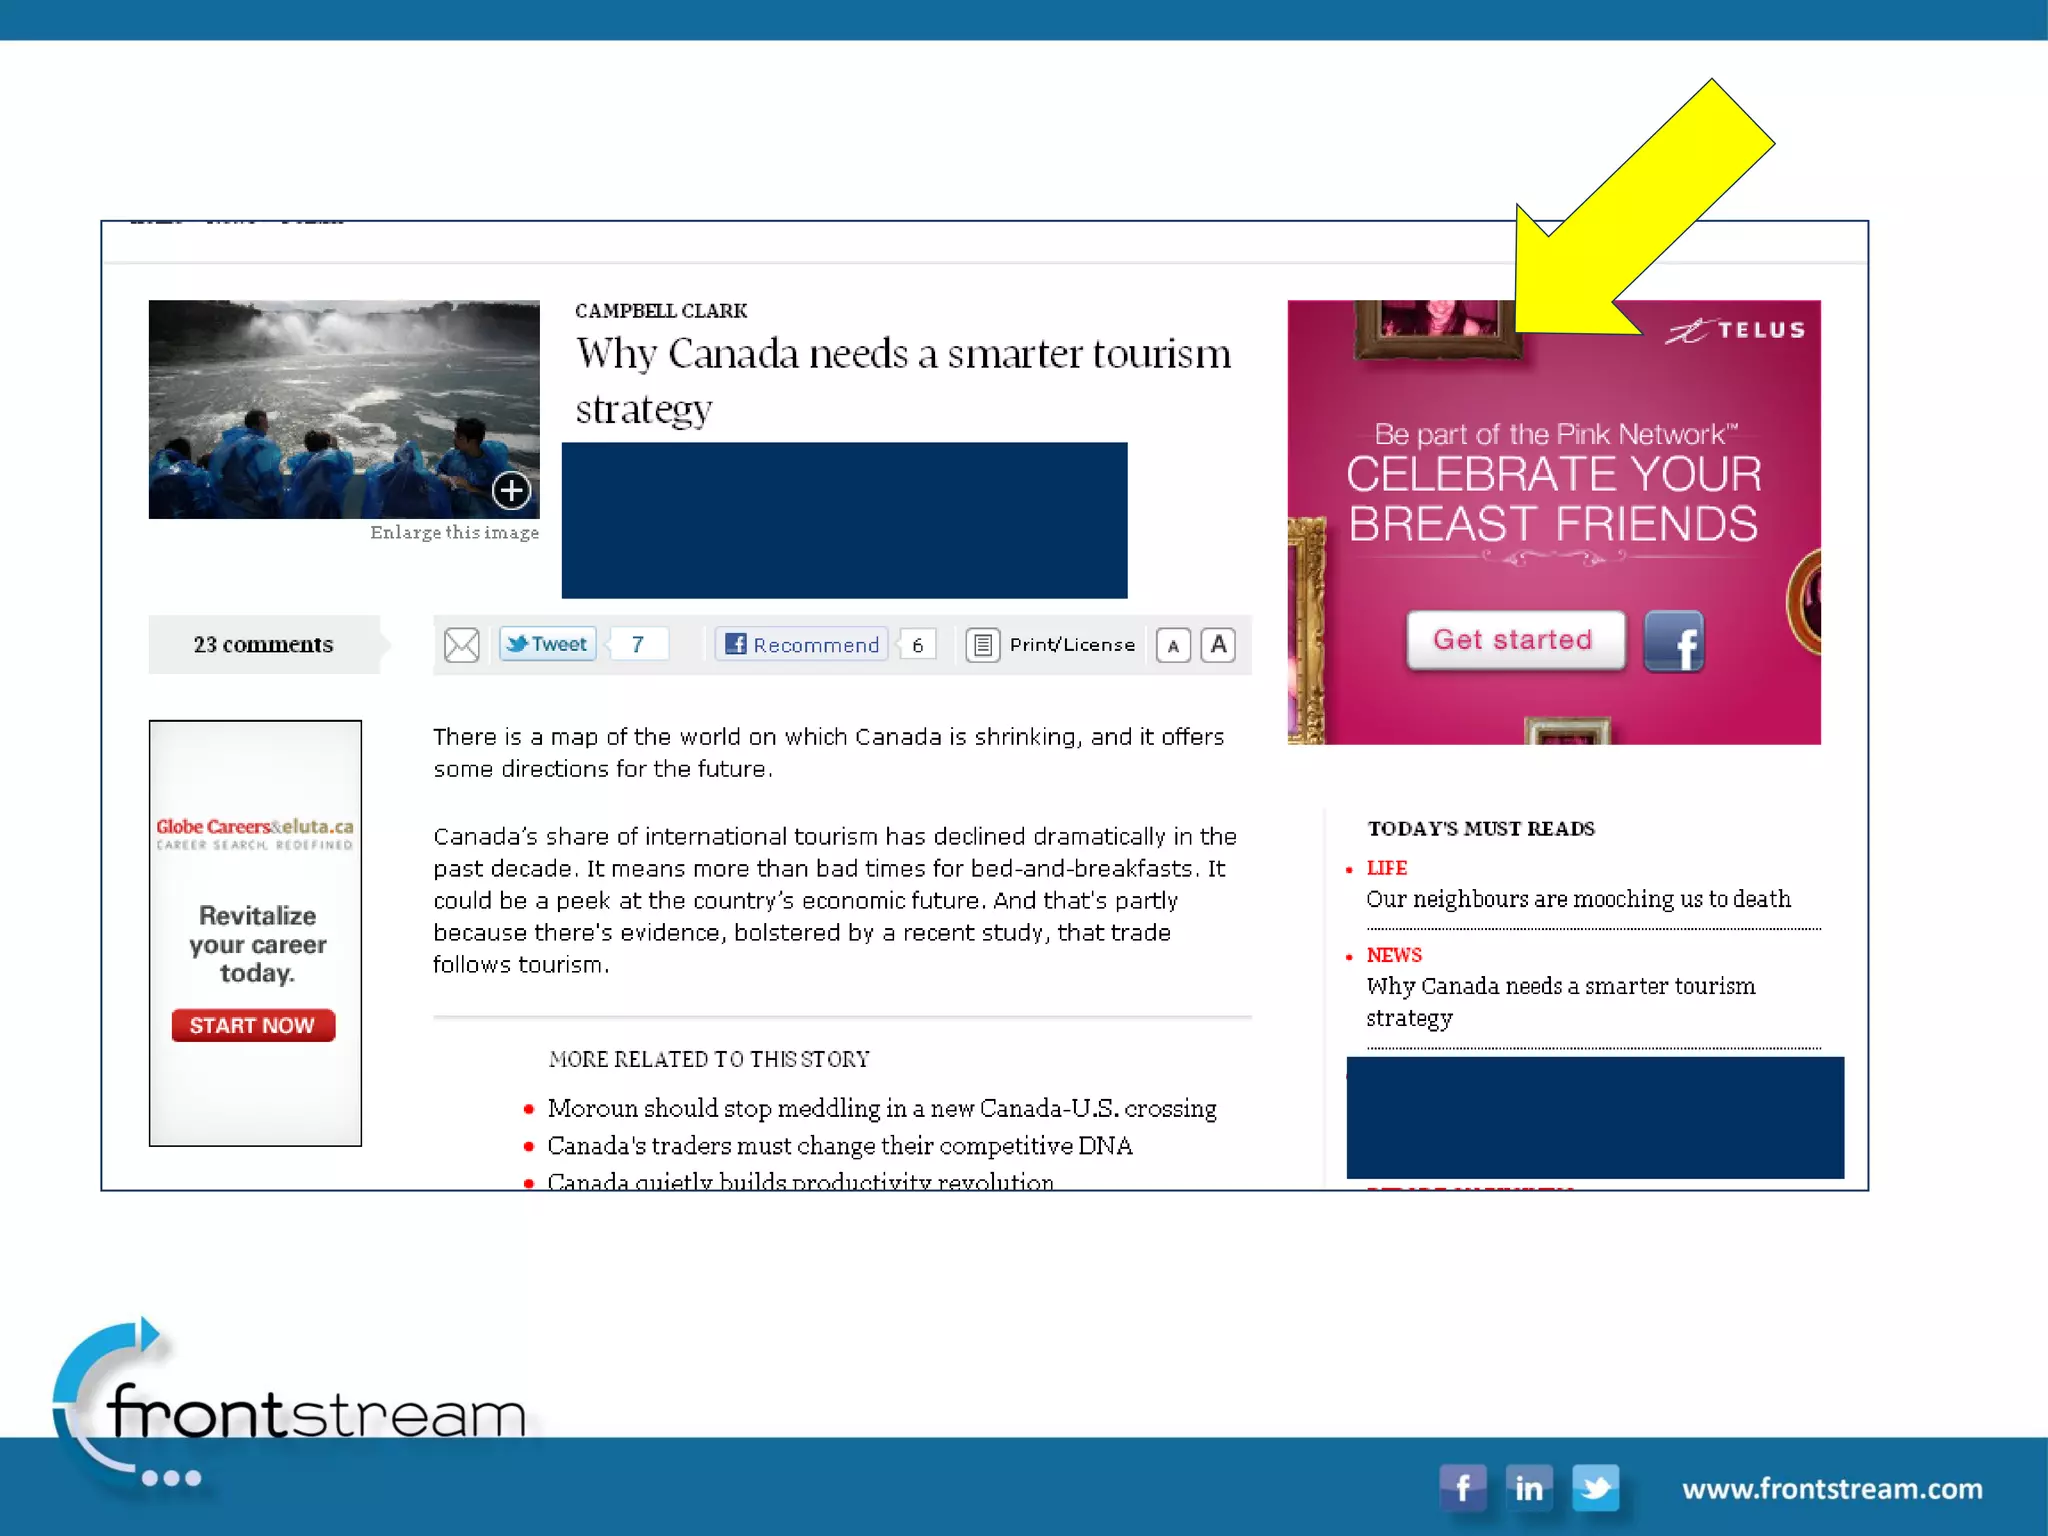
Task: Open Our neighbours are mooching link
Action: coord(1578,899)
